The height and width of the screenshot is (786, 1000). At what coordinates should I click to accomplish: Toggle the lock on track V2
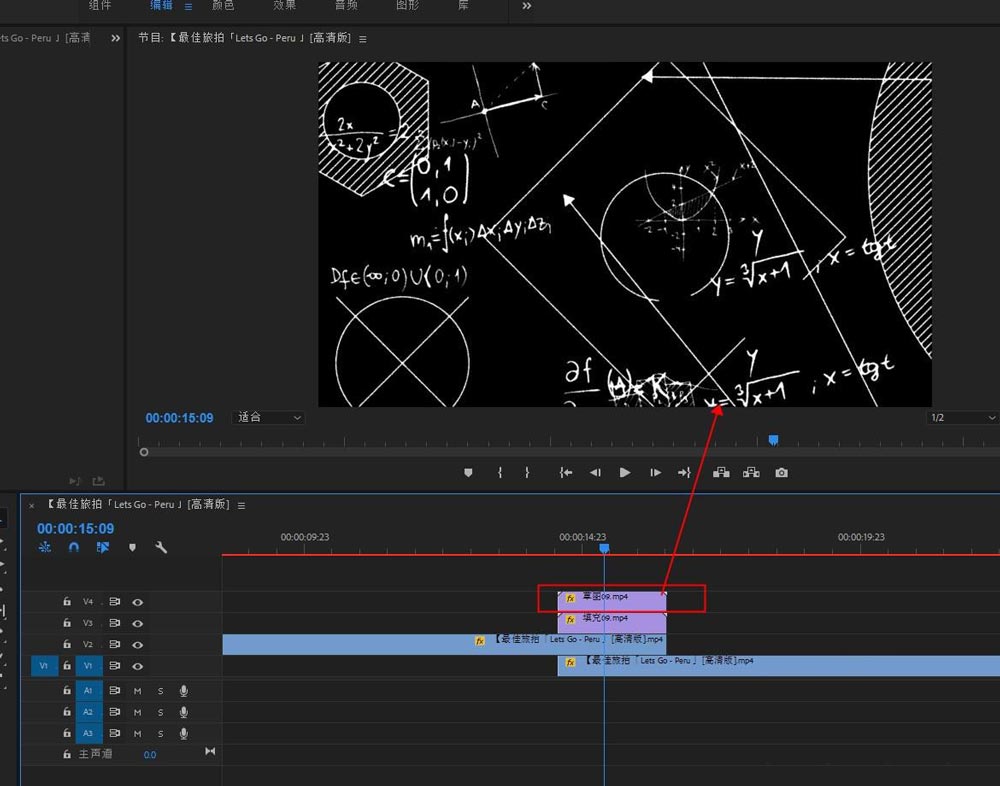pos(67,645)
